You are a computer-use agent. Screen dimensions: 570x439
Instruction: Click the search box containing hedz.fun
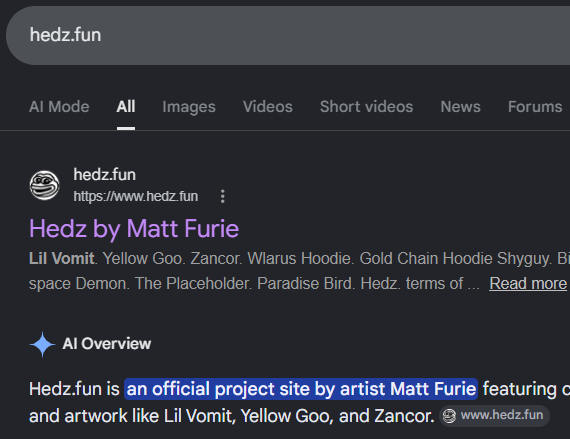click(288, 35)
